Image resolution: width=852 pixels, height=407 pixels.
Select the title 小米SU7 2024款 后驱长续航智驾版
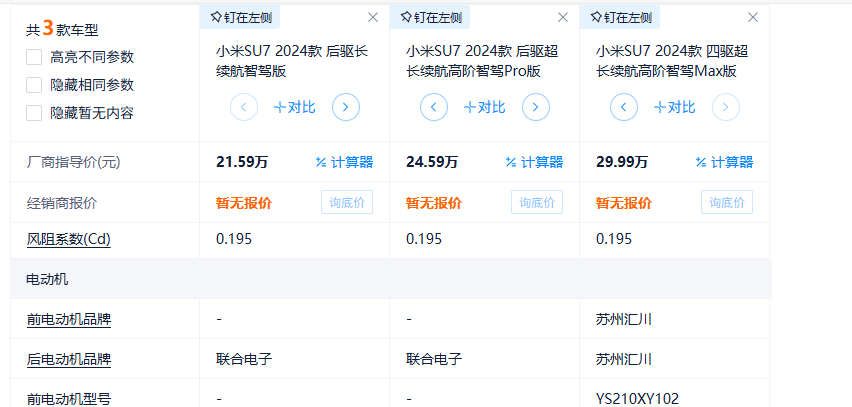tap(292, 61)
